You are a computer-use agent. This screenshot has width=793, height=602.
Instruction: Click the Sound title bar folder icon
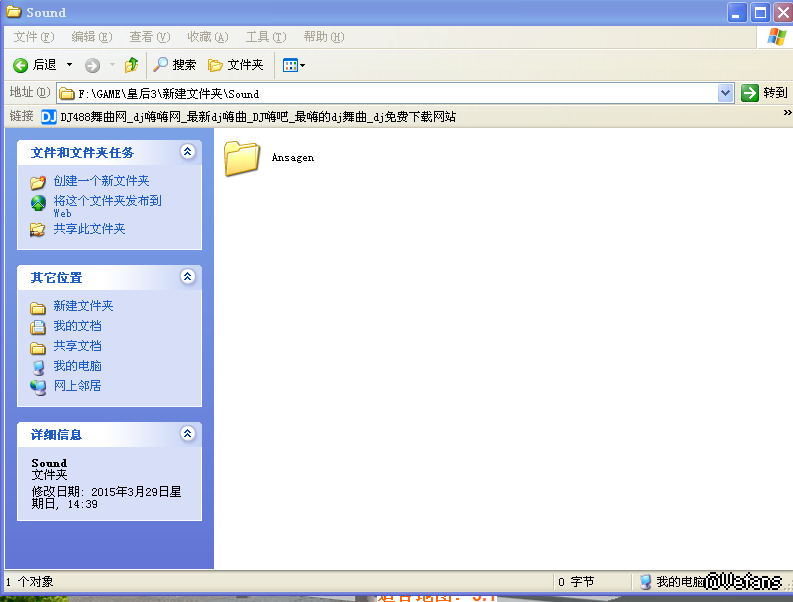pyautogui.click(x=14, y=12)
